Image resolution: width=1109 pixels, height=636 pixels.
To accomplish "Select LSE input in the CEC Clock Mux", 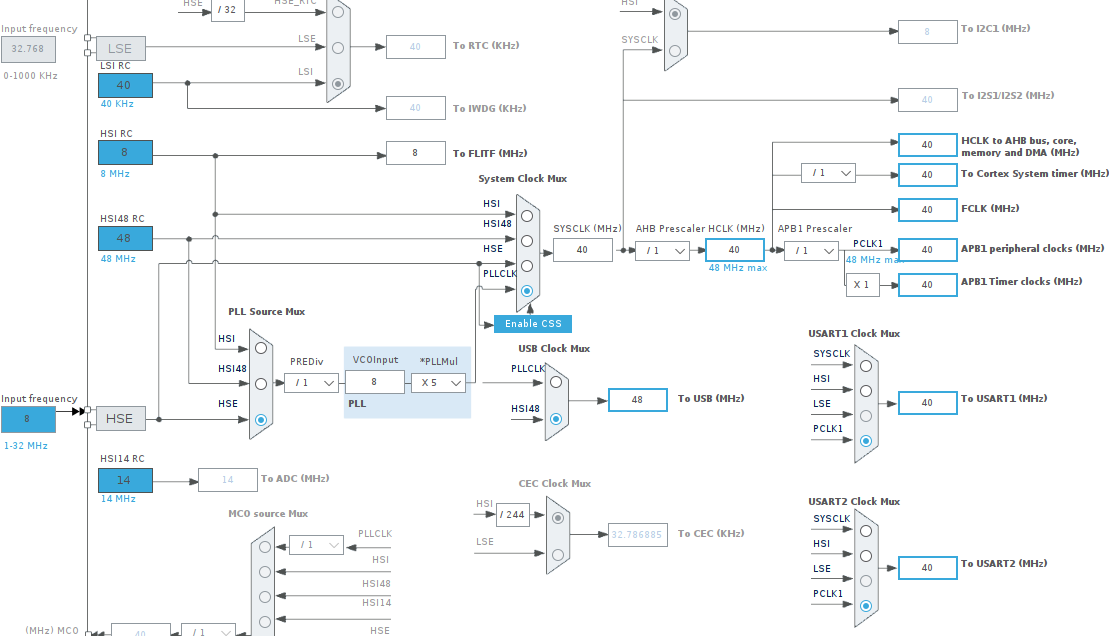I will 556,556.
